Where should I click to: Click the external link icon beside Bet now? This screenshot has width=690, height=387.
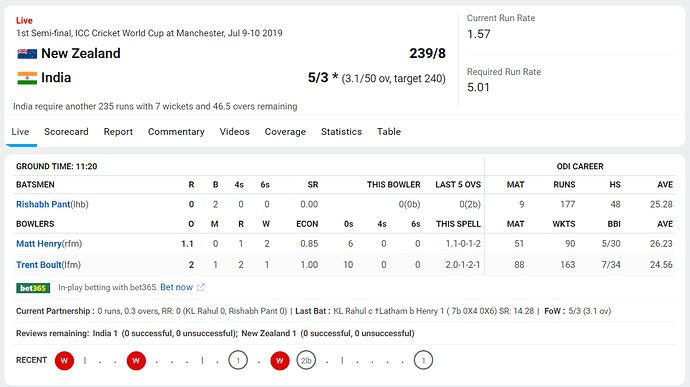[x=201, y=287]
